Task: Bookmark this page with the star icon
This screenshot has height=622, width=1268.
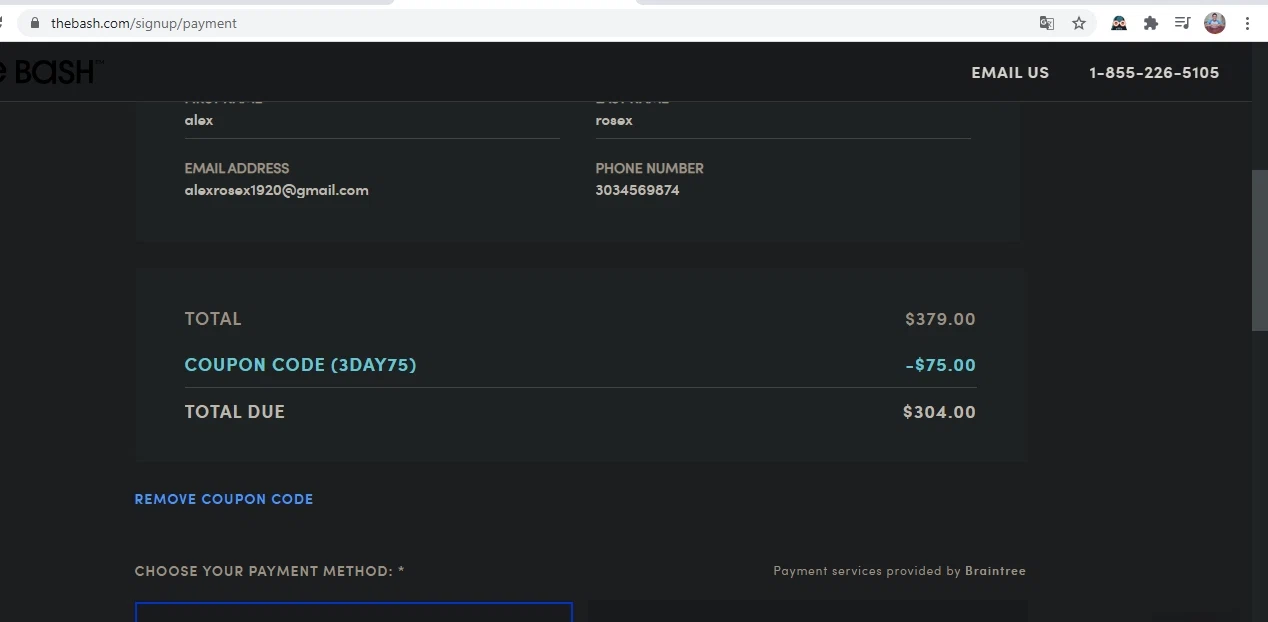Action: click(1079, 23)
